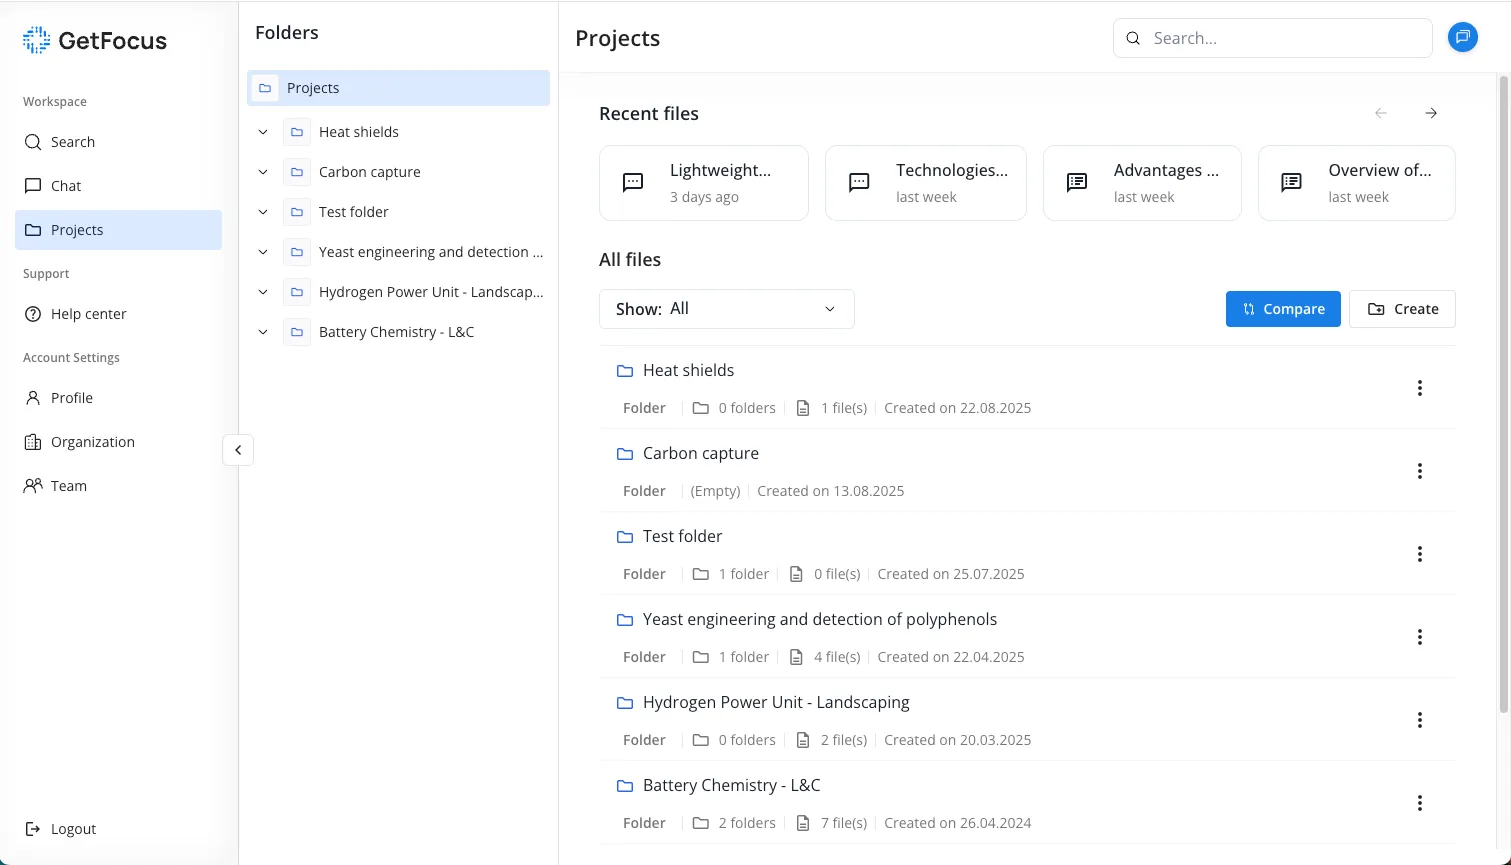Open Profile account settings
1511x865 pixels.
coord(118,398)
